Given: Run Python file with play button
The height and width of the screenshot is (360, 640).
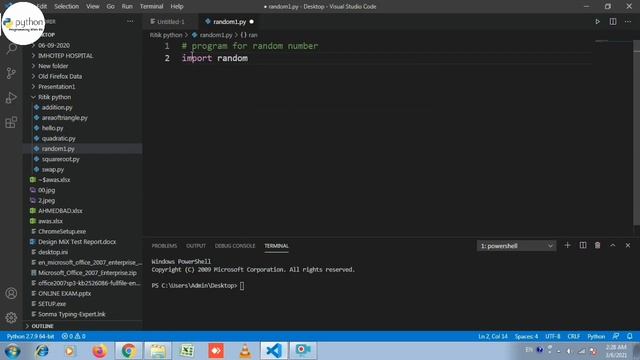Looking at the screenshot, I should tap(597, 22).
